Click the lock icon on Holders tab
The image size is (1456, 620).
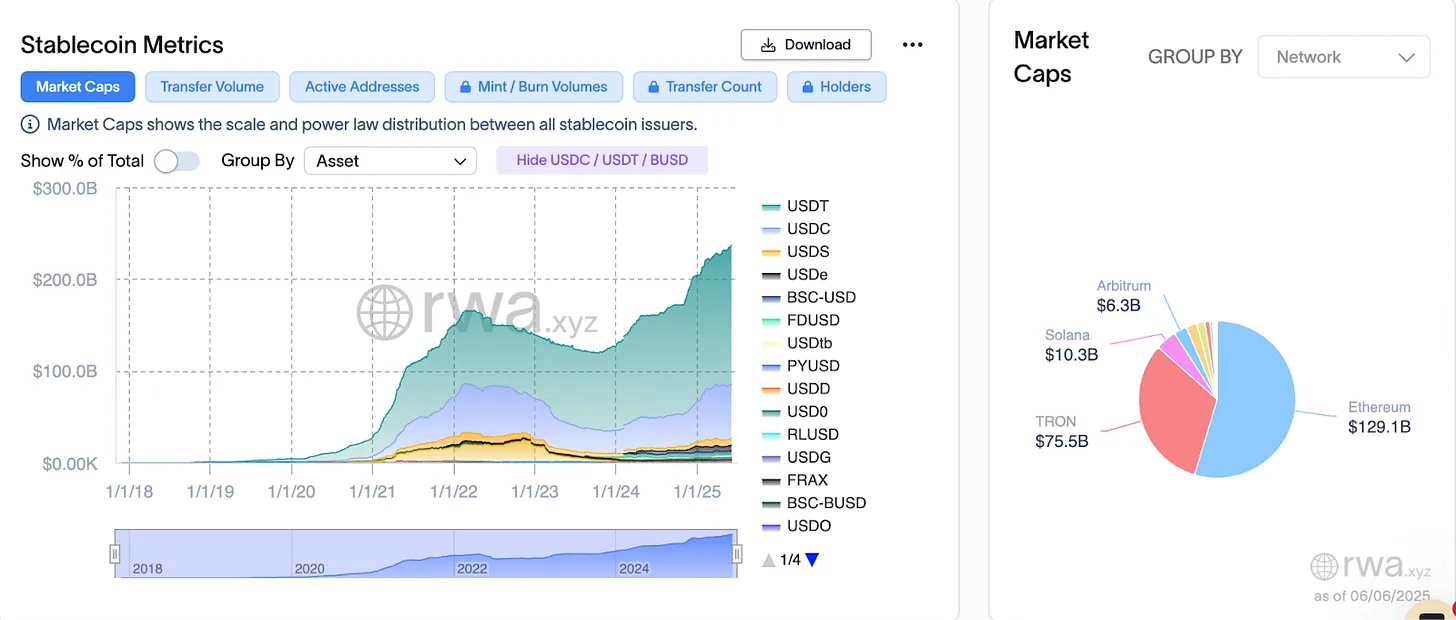808,87
